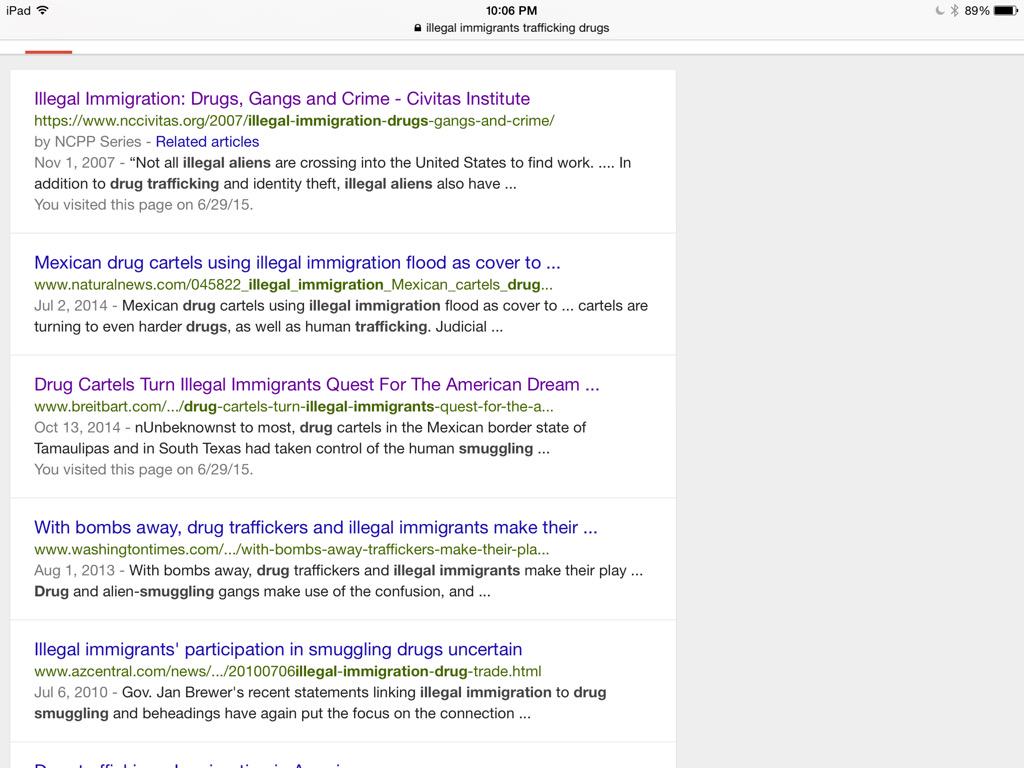Viewport: 1024px width, 768px height.
Task: Select the breitbart.com URL text
Action: tap(294, 407)
